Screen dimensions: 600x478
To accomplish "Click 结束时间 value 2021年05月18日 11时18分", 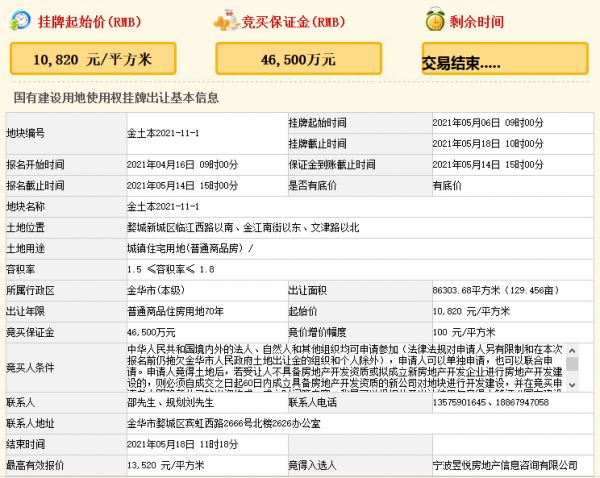I will tap(183, 444).
